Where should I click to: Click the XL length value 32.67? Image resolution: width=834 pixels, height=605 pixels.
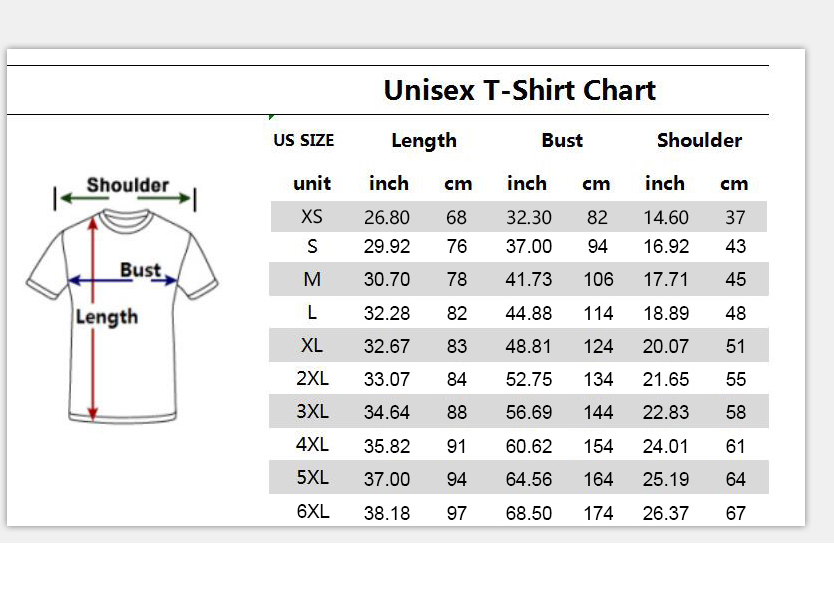coord(387,346)
